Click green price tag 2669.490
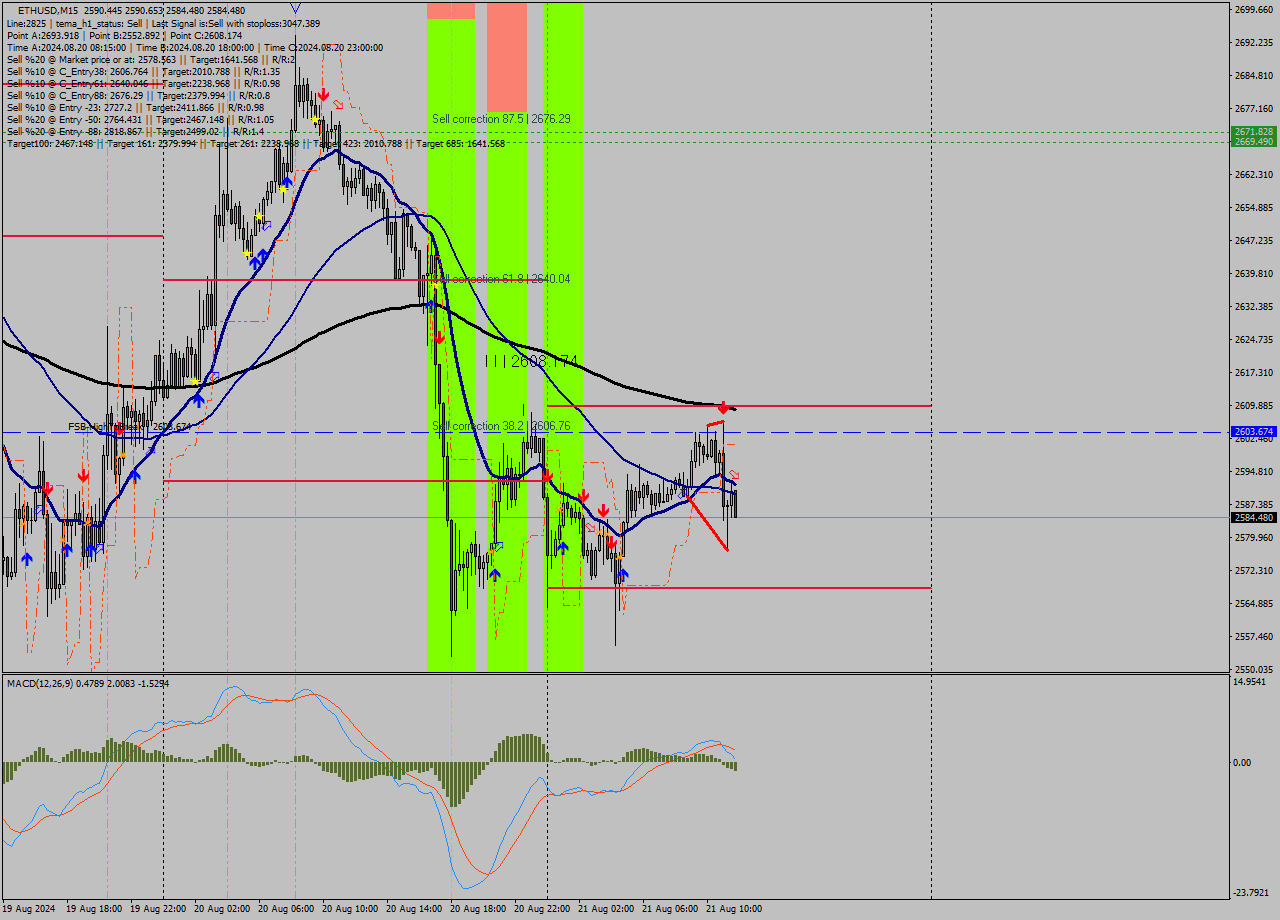This screenshot has height=920, width=1280. pos(1253,142)
